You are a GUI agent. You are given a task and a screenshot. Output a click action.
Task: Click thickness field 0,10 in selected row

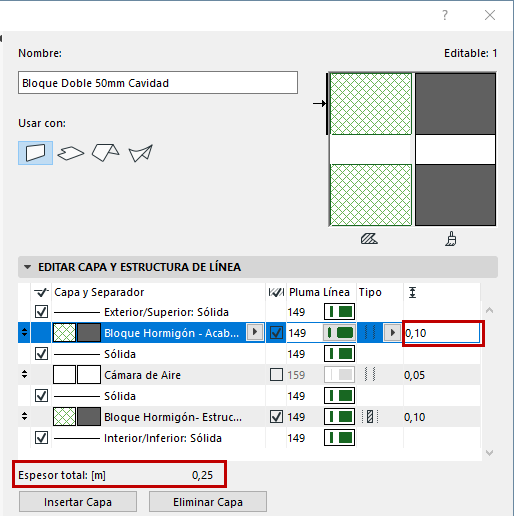click(442, 333)
